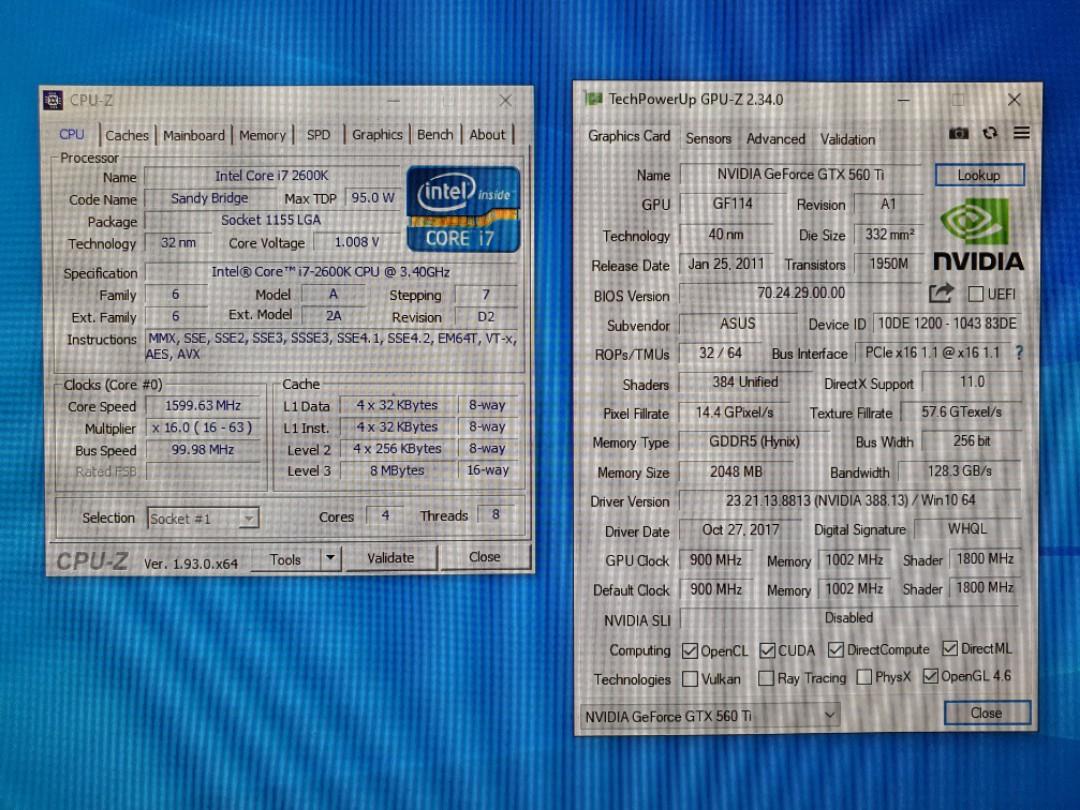Save the GPU BIOS using export arrow icon
This screenshot has height=810, width=1080.
click(940, 293)
